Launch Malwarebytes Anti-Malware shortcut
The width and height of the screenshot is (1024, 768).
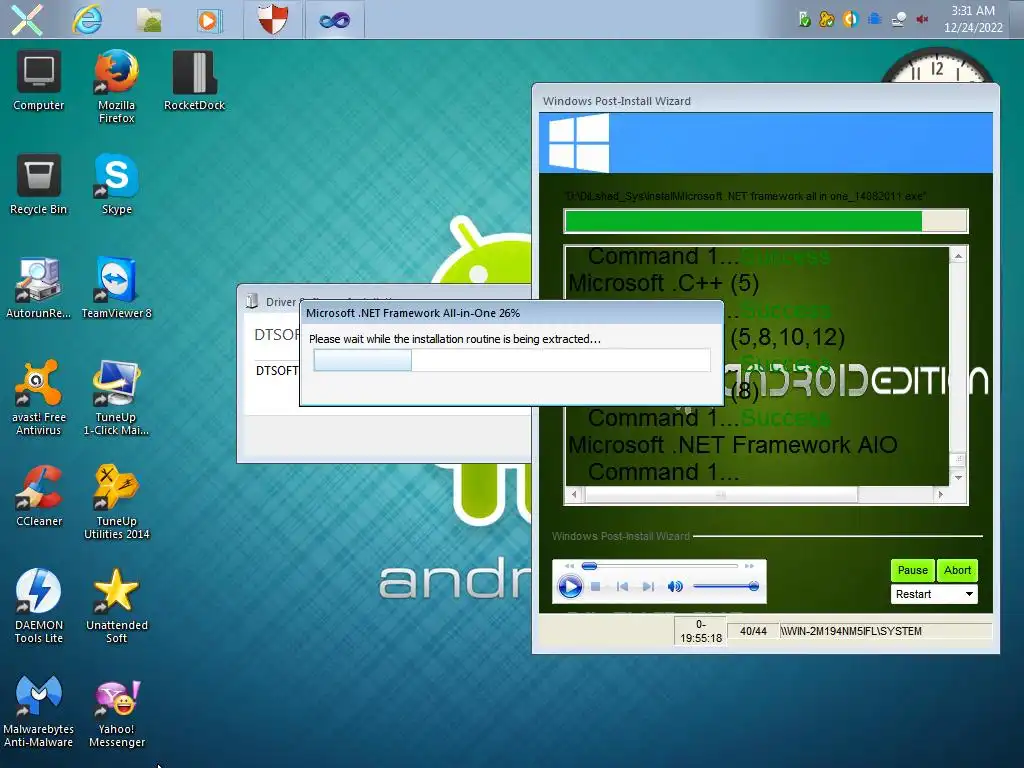[x=39, y=711]
